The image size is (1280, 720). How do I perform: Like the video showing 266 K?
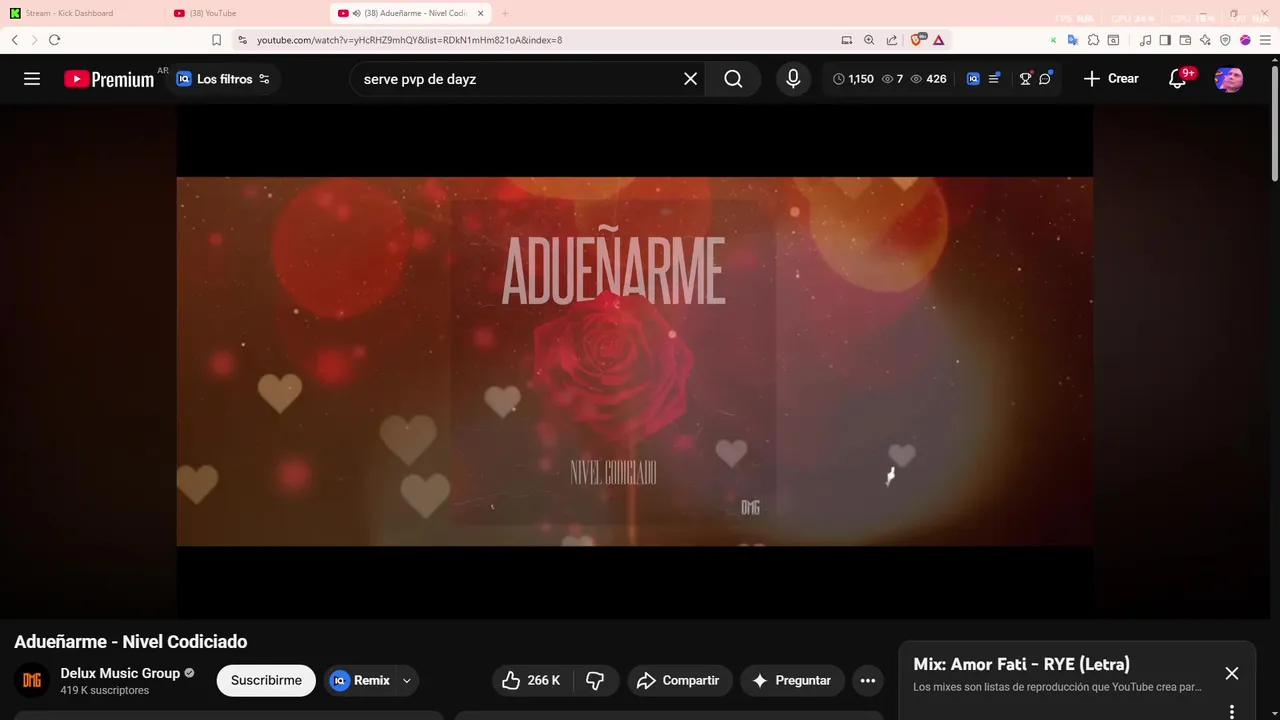531,680
